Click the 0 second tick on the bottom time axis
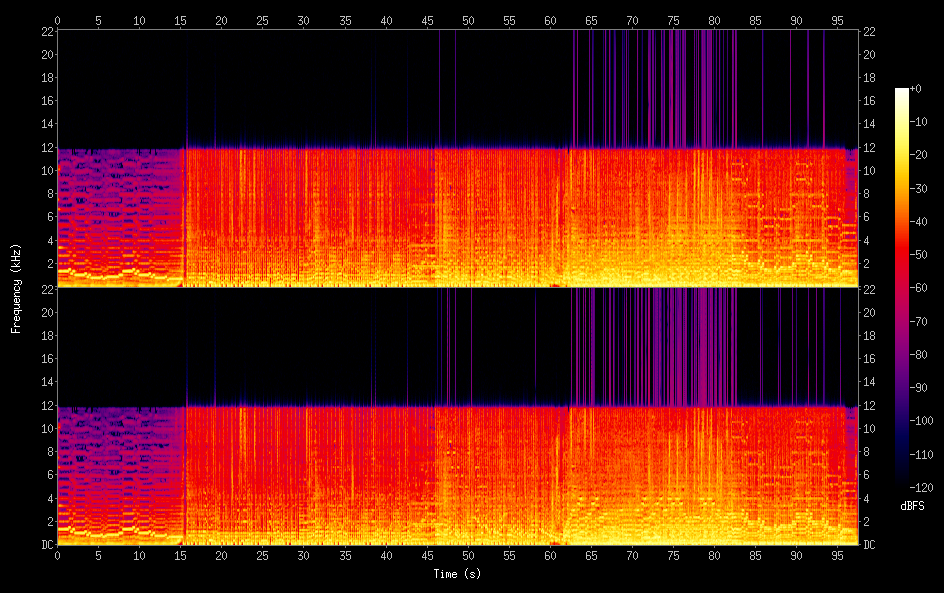Screen dimensions: 944x593 [58, 555]
